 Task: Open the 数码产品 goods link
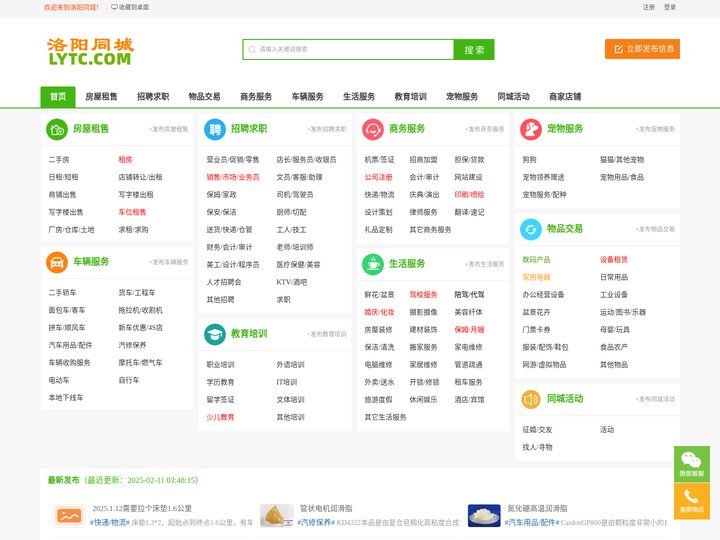click(536, 260)
